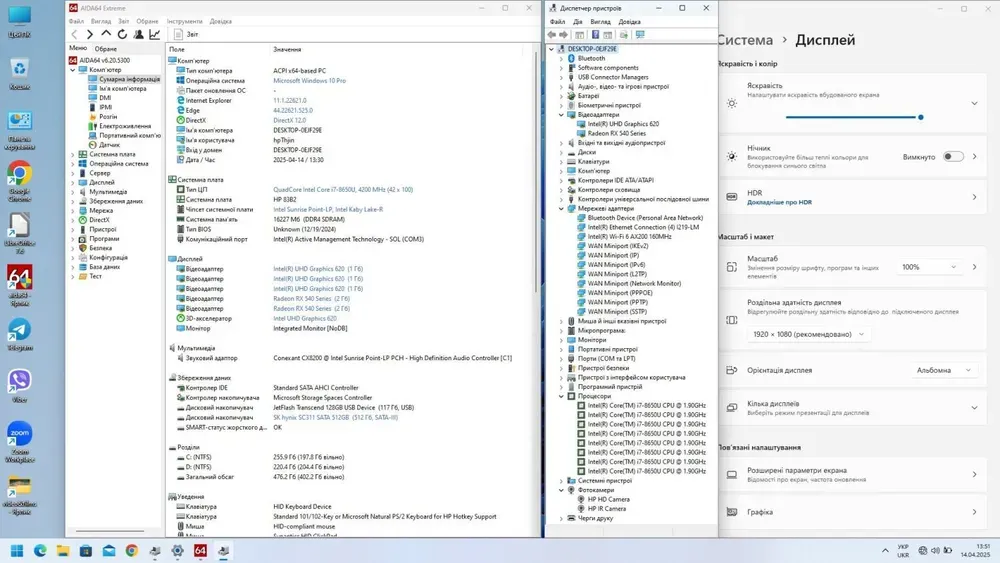
Task: Click the Microsoft Windows 10 Pro link
Action: point(309,81)
